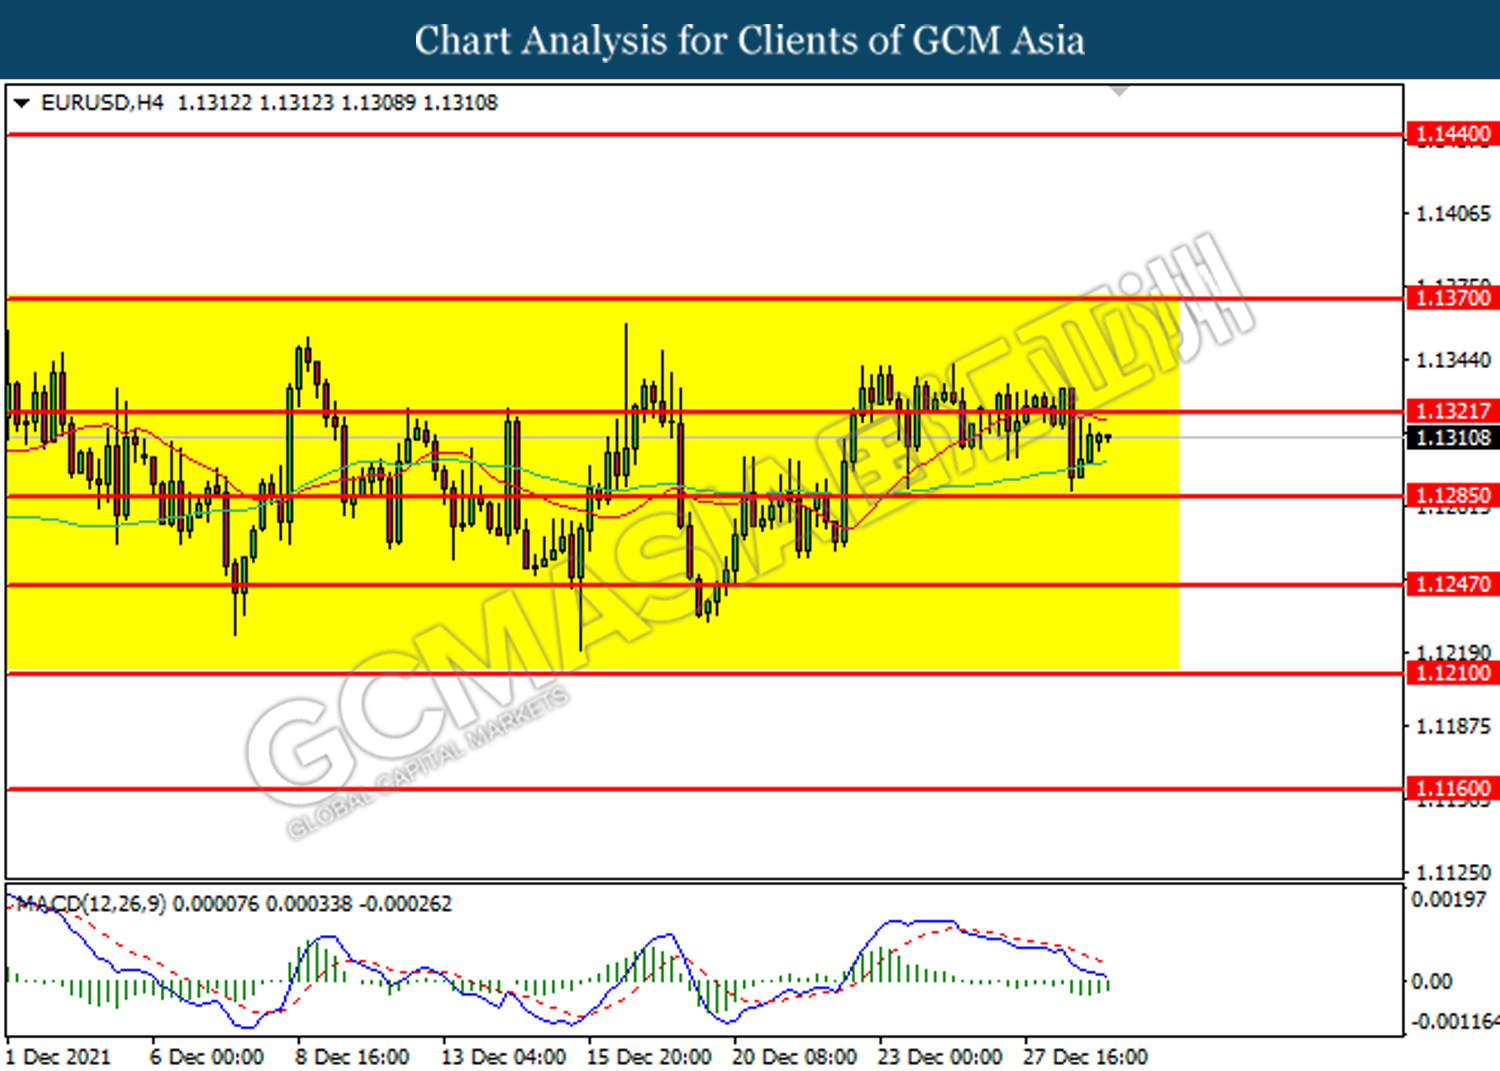This screenshot has width=1500, height=1071.
Task: Select the 1.12470 red price label
Action: [x=1453, y=584]
